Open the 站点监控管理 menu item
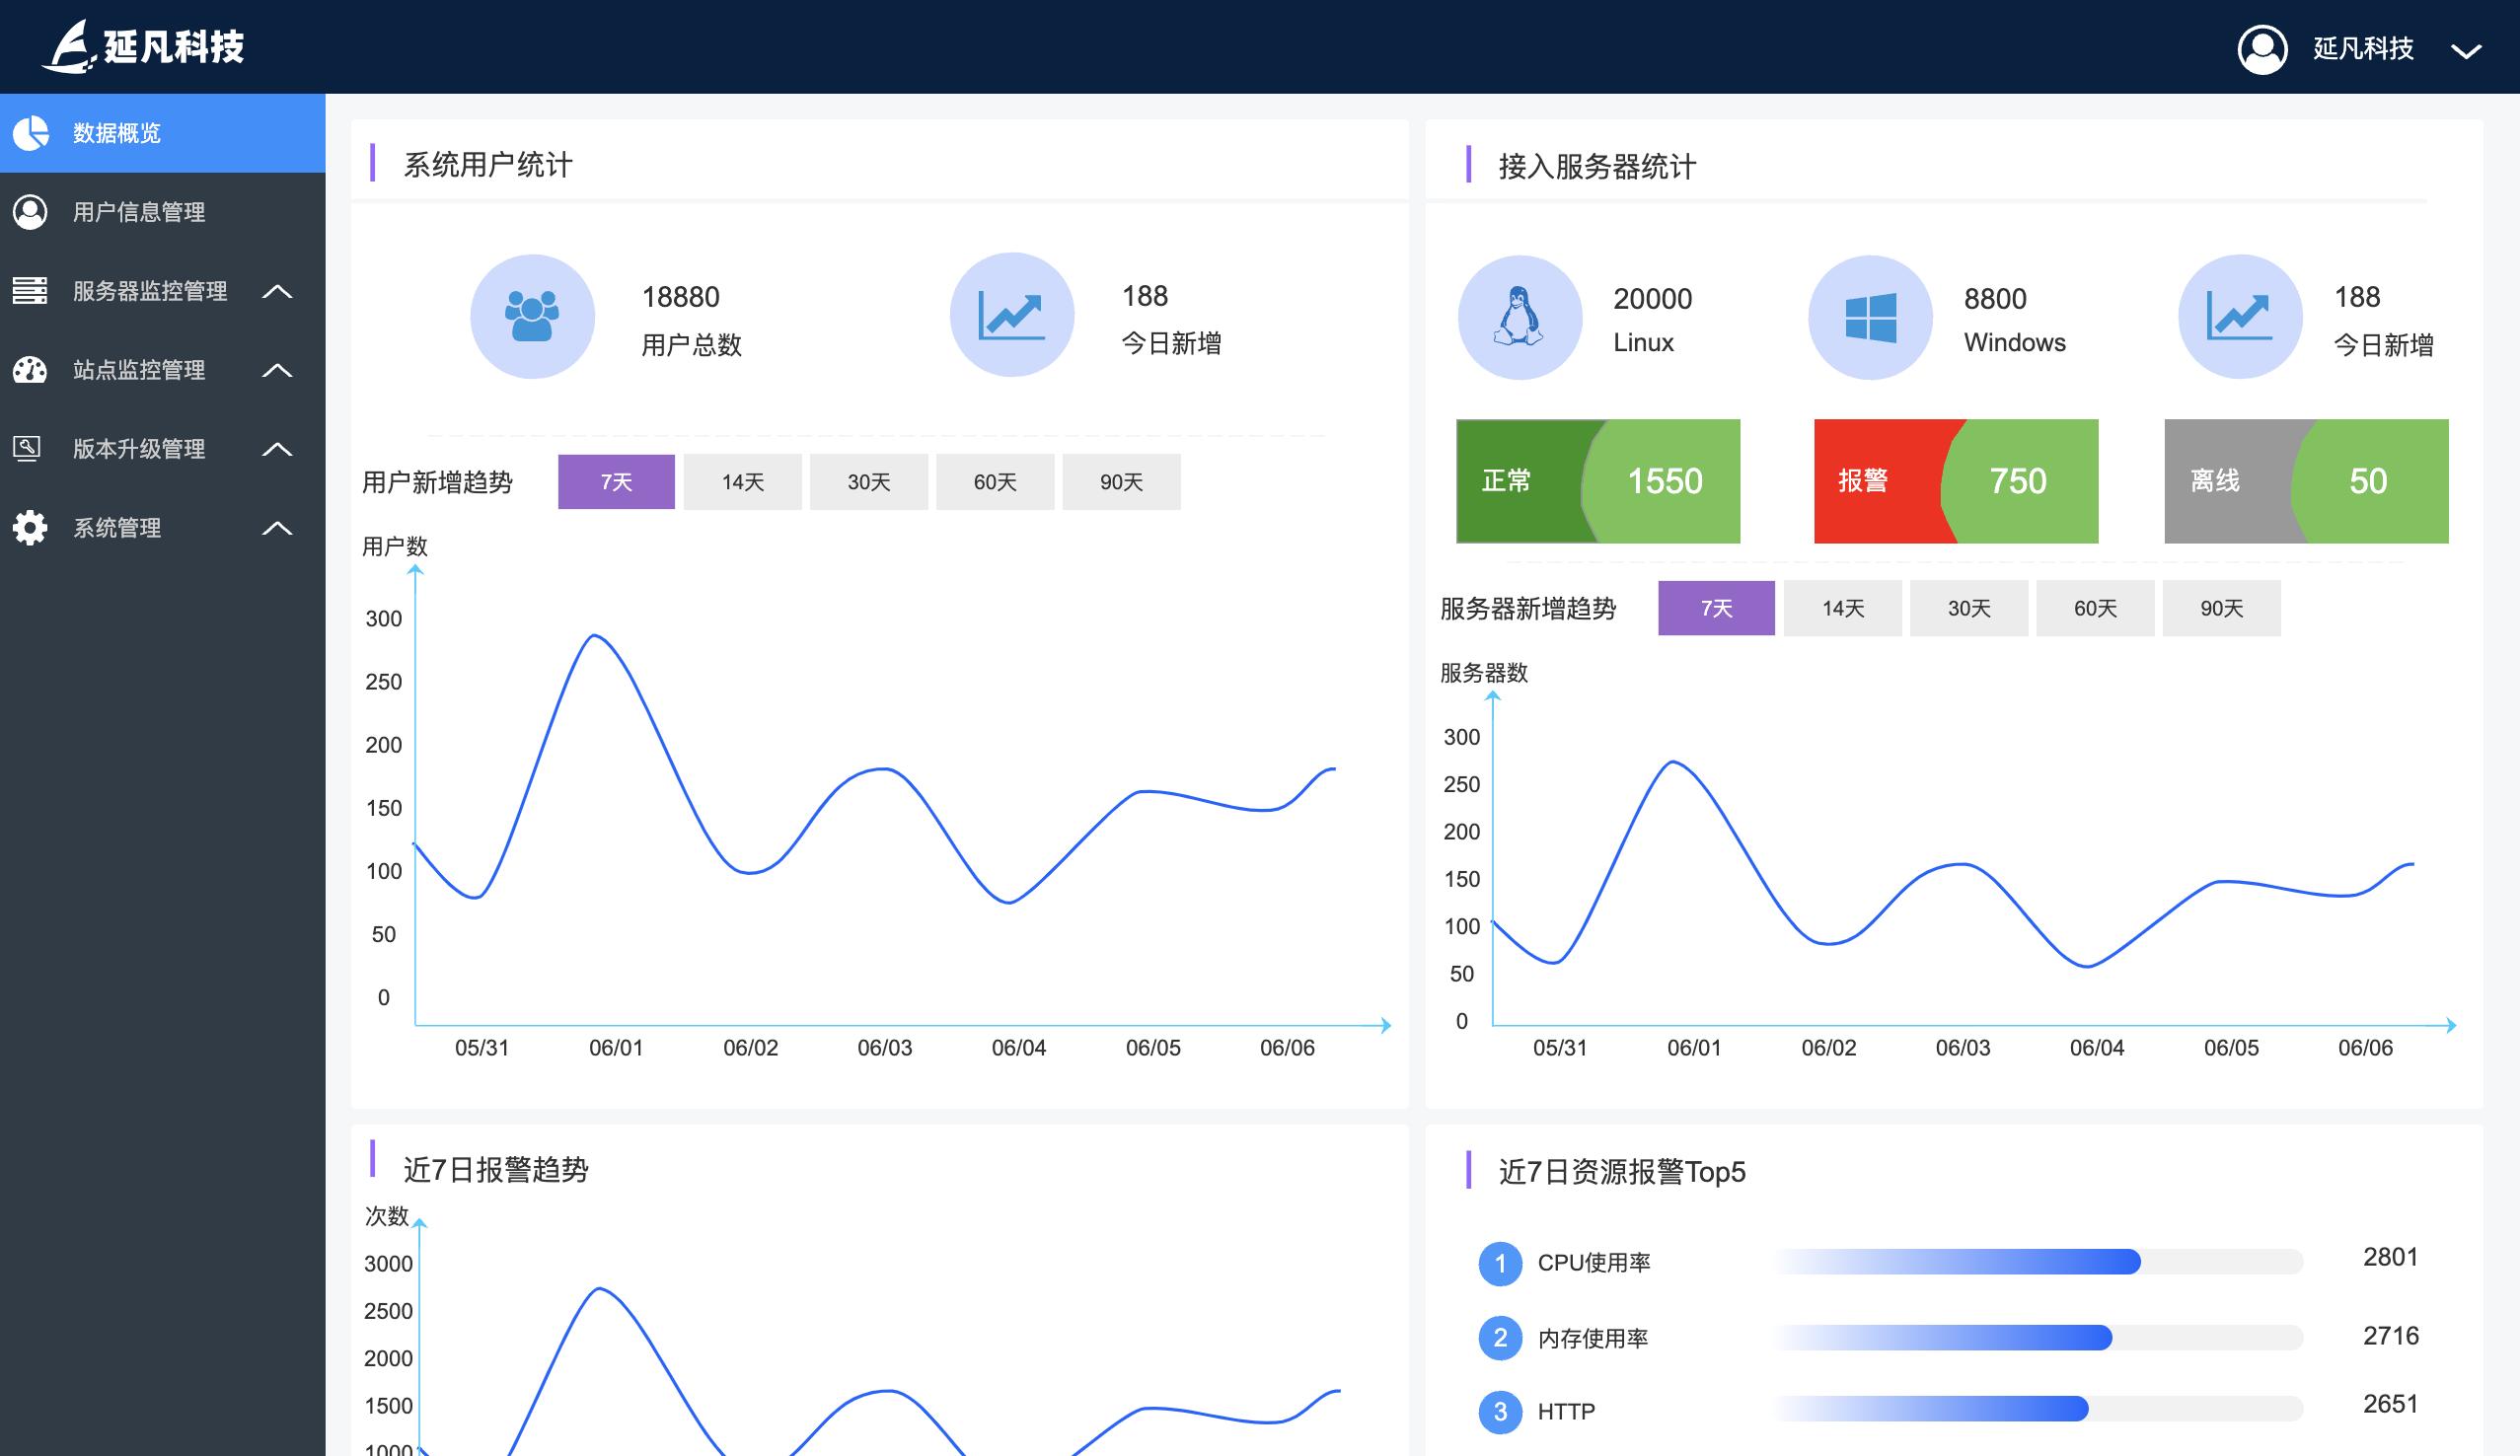 (x=139, y=370)
